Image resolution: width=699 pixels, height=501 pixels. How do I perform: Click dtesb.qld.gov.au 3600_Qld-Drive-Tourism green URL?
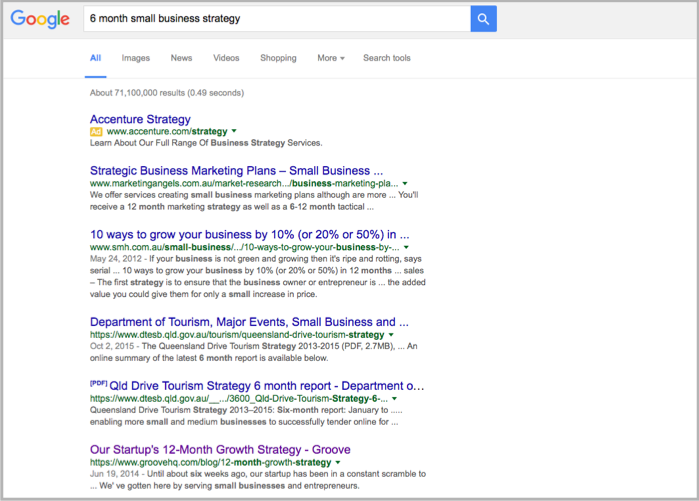(x=238, y=398)
